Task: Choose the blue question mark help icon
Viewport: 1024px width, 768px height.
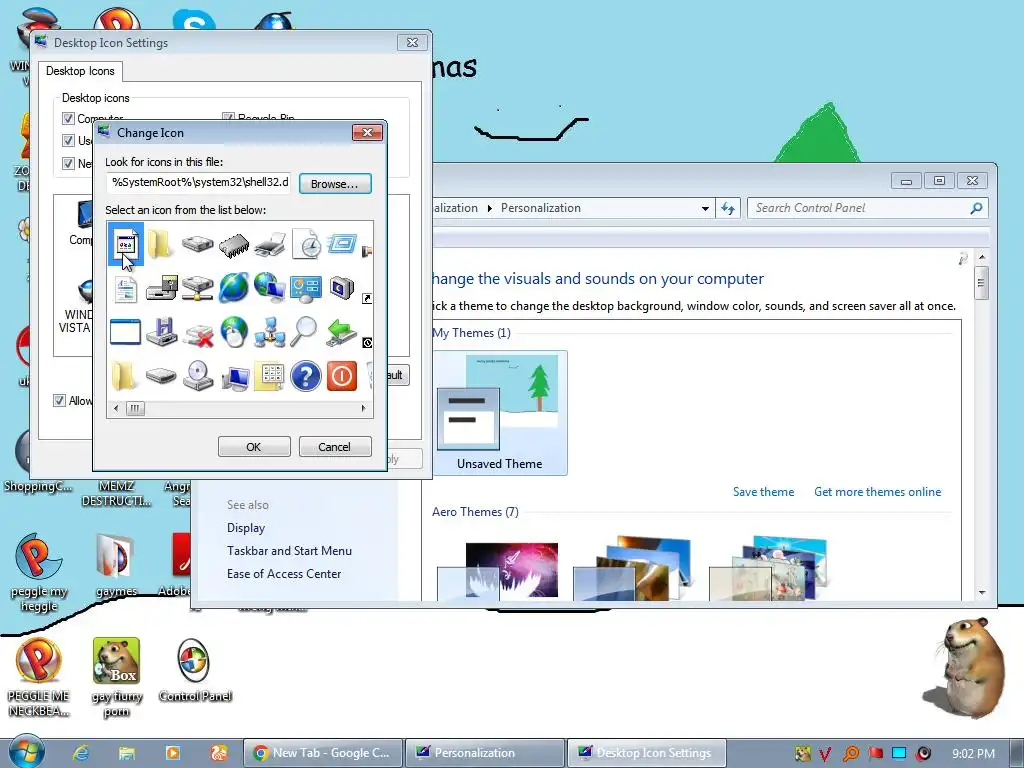Action: [x=306, y=376]
